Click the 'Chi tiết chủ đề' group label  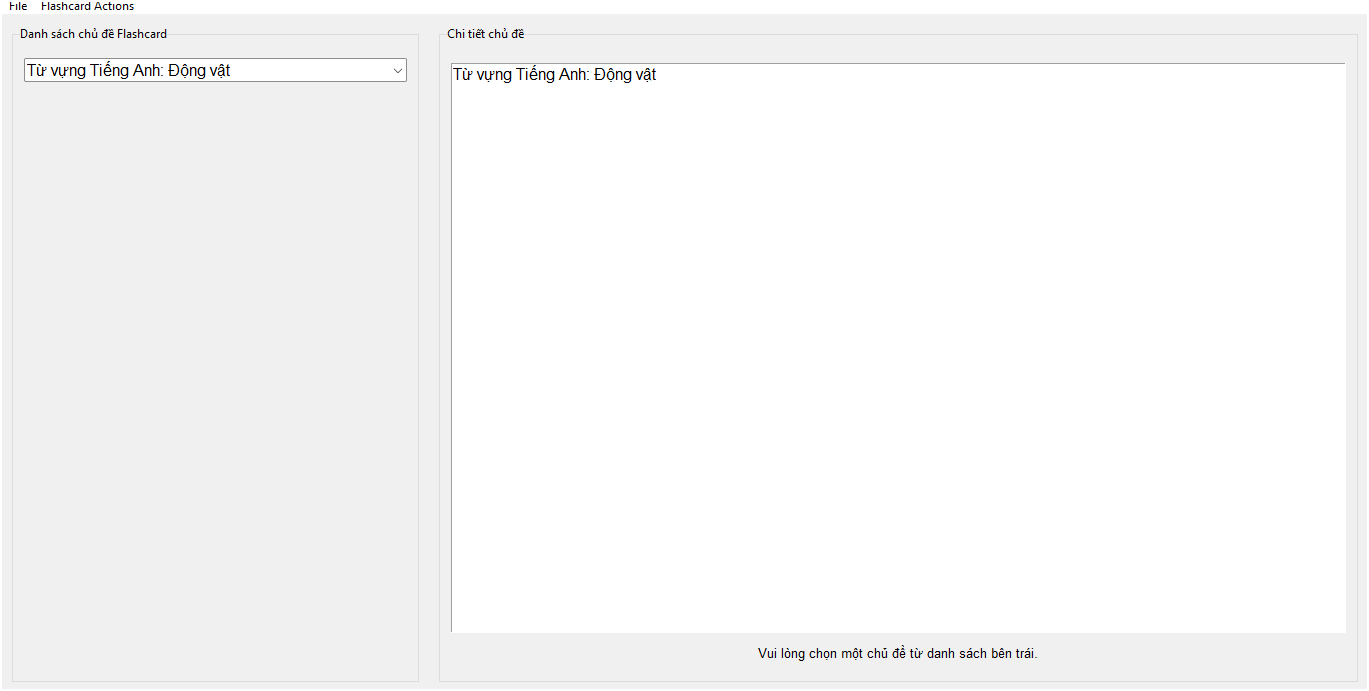pyautogui.click(x=485, y=34)
